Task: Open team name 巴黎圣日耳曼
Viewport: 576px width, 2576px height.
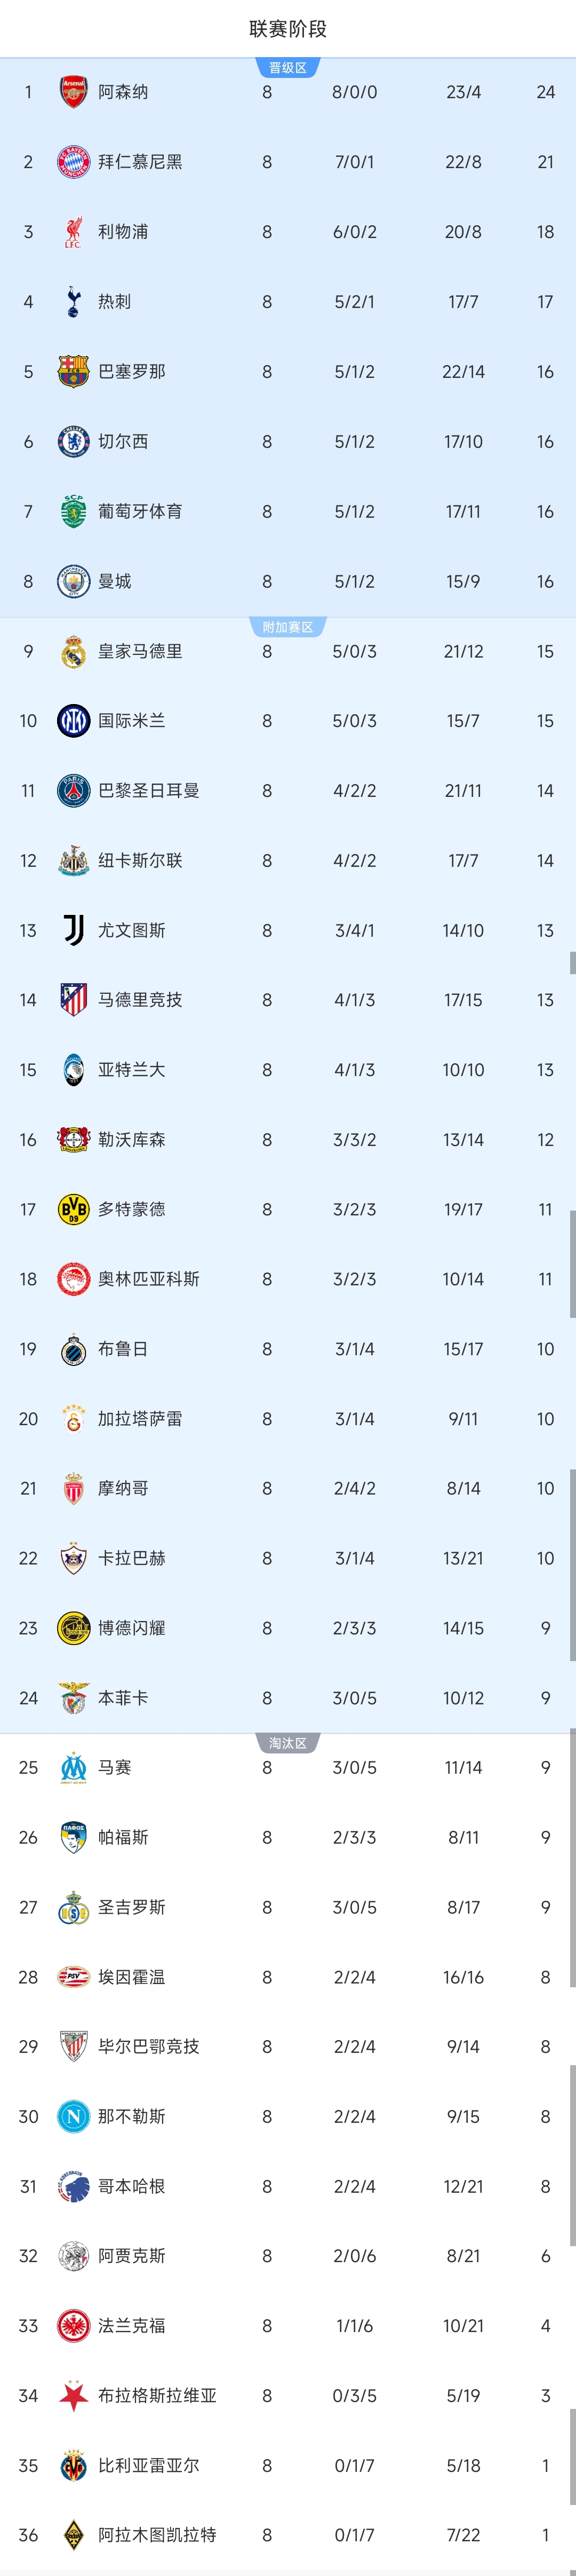Action: 148,791
